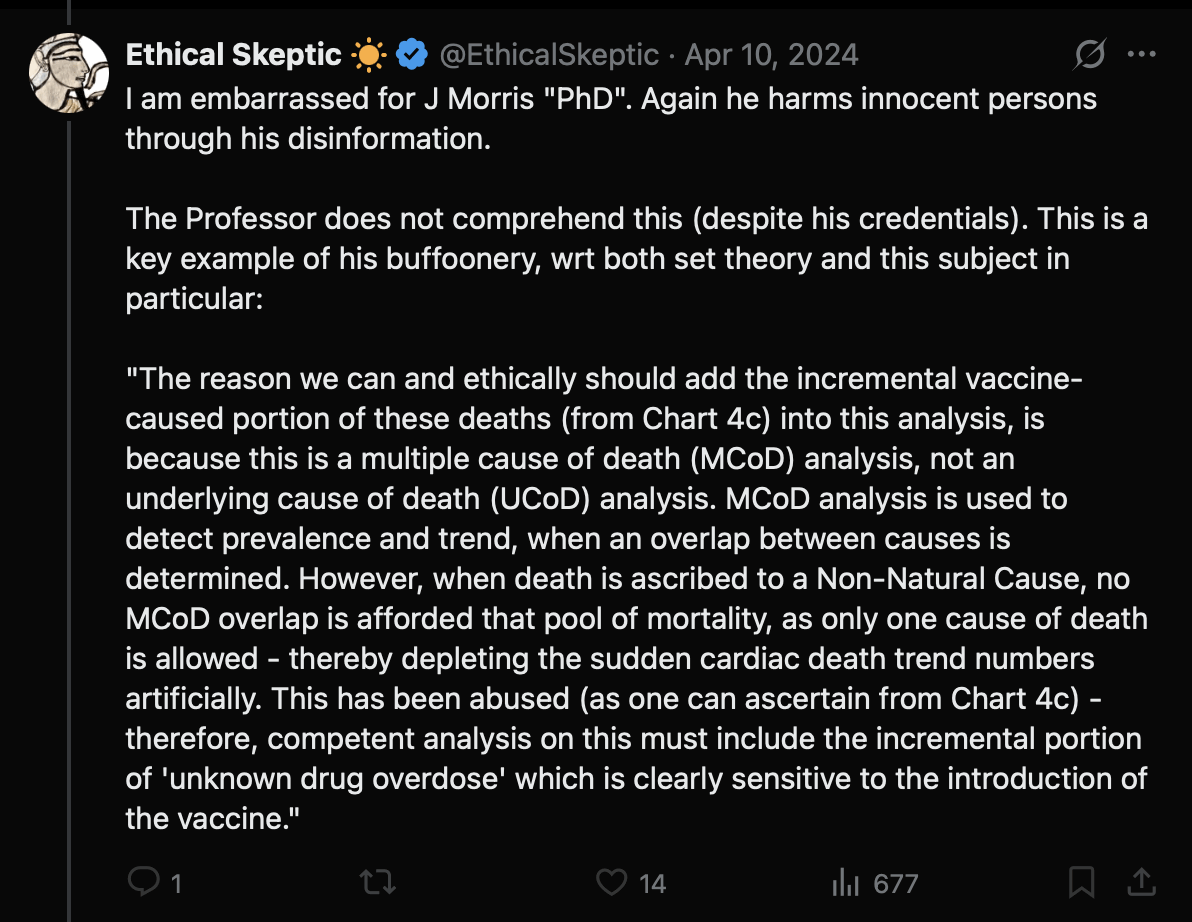Viewport: 1192px width, 922px height.
Task: Open the view analytics bar chart icon
Action: (x=846, y=882)
